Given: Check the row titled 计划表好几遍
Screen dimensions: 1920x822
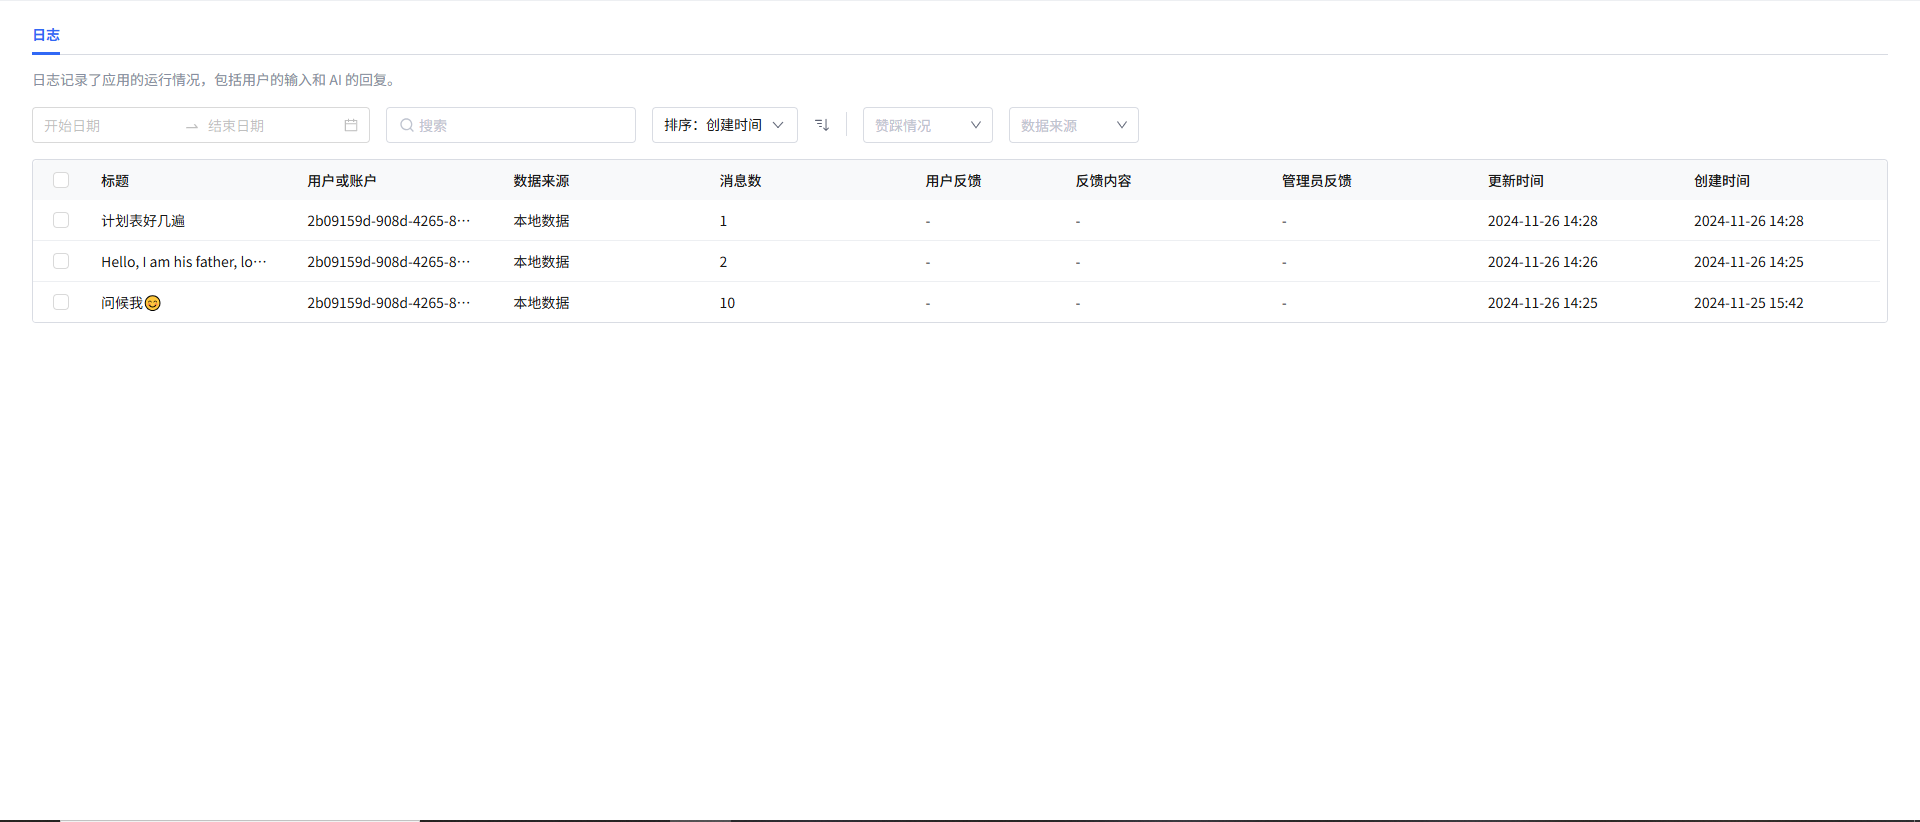Looking at the screenshot, I should click(x=61, y=220).
